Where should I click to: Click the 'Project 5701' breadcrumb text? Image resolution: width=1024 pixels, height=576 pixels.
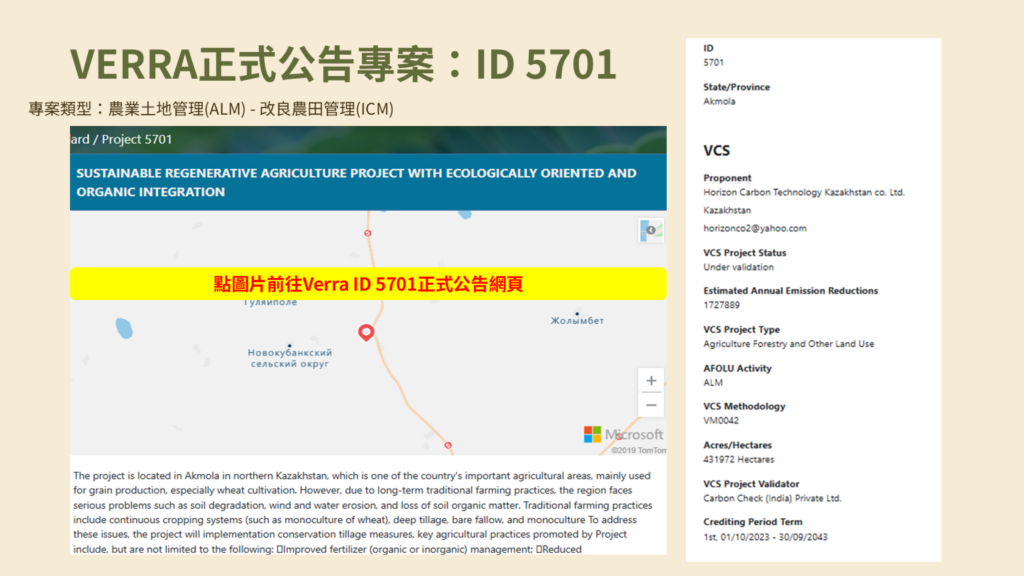tap(135, 139)
